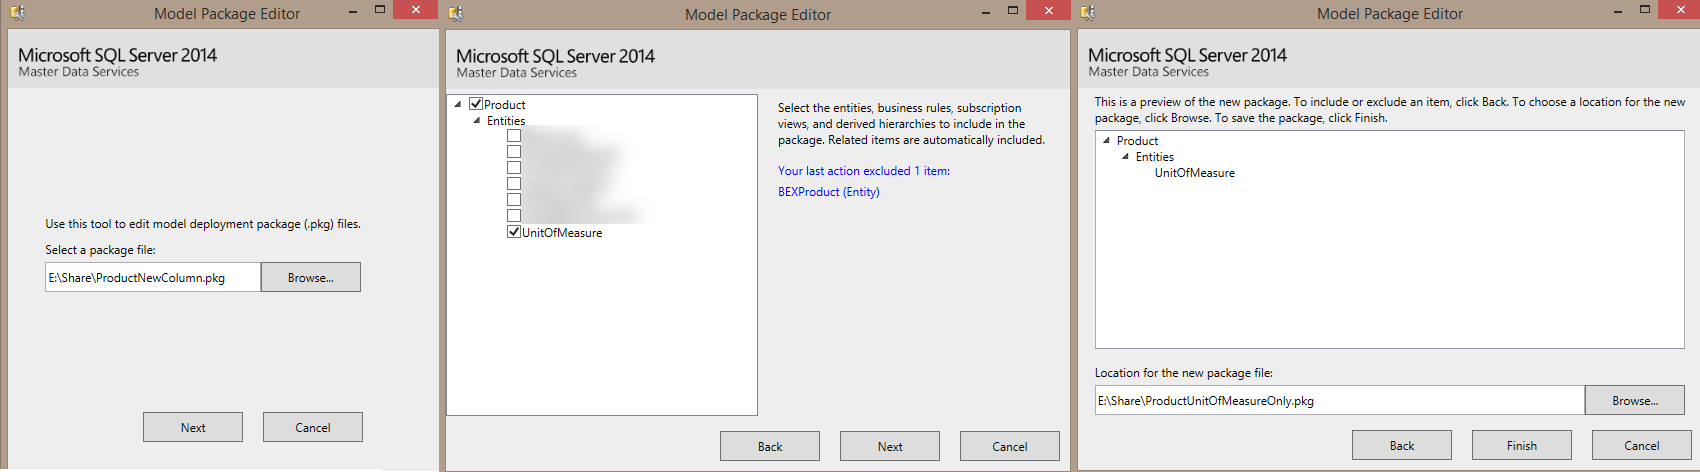Viewport: 1700px width, 472px height.
Task: Focus the package file path field
Action: point(153,277)
